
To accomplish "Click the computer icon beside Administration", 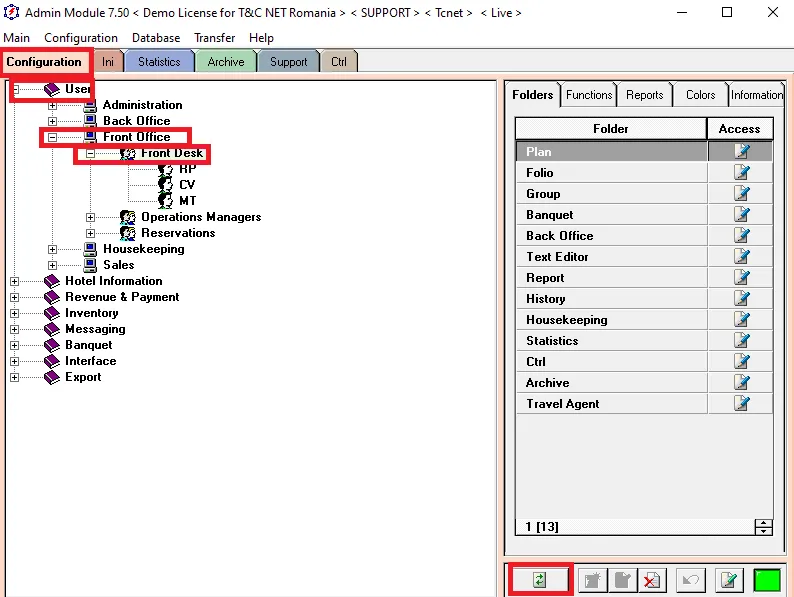I will pos(90,105).
